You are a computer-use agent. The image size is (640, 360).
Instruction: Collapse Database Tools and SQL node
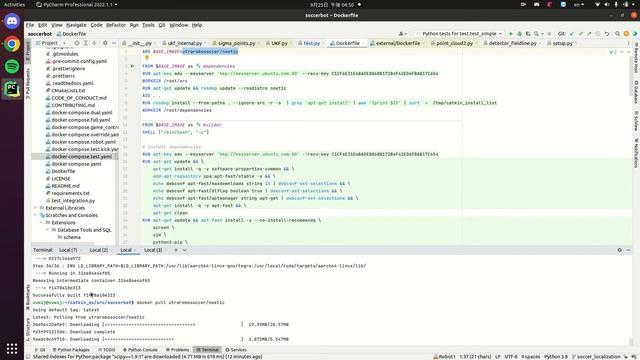pyautogui.click(x=47, y=230)
